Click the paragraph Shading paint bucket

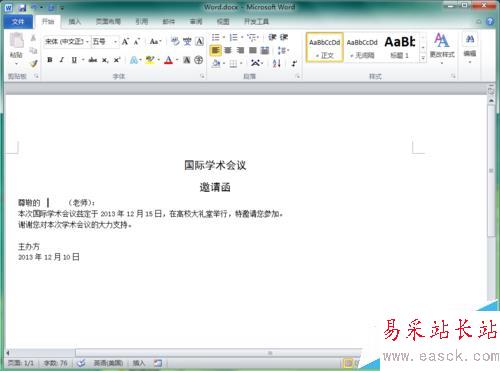(216, 63)
